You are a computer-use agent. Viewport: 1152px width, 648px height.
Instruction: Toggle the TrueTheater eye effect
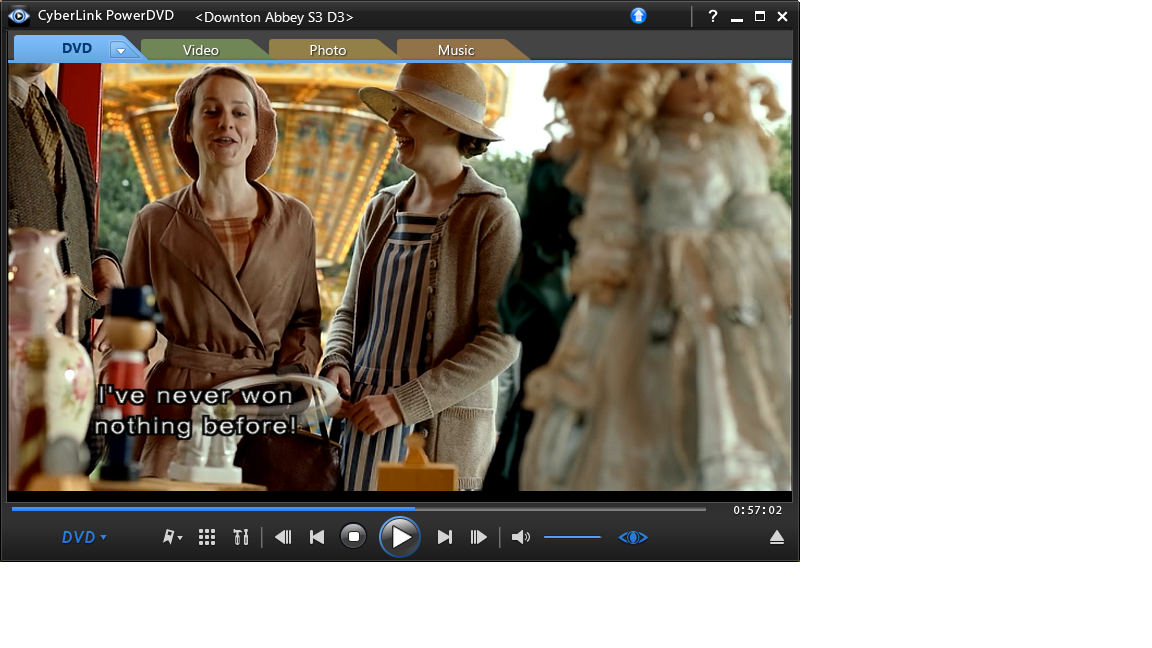coord(633,537)
